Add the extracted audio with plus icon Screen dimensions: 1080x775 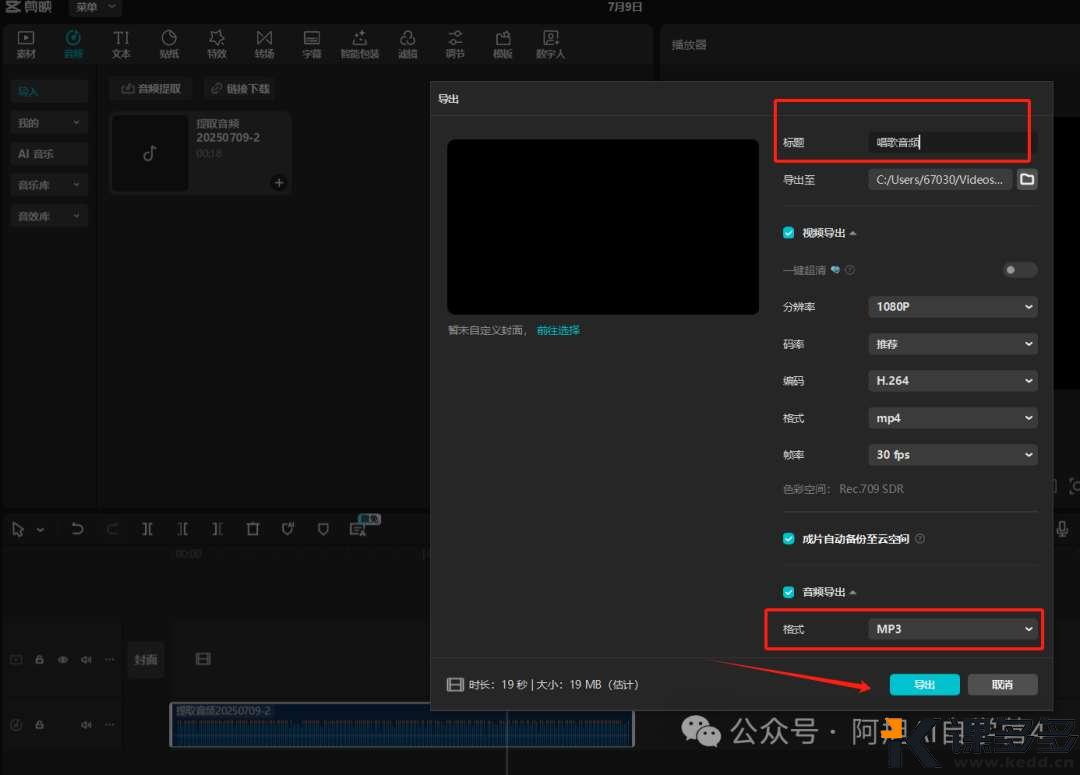(279, 183)
